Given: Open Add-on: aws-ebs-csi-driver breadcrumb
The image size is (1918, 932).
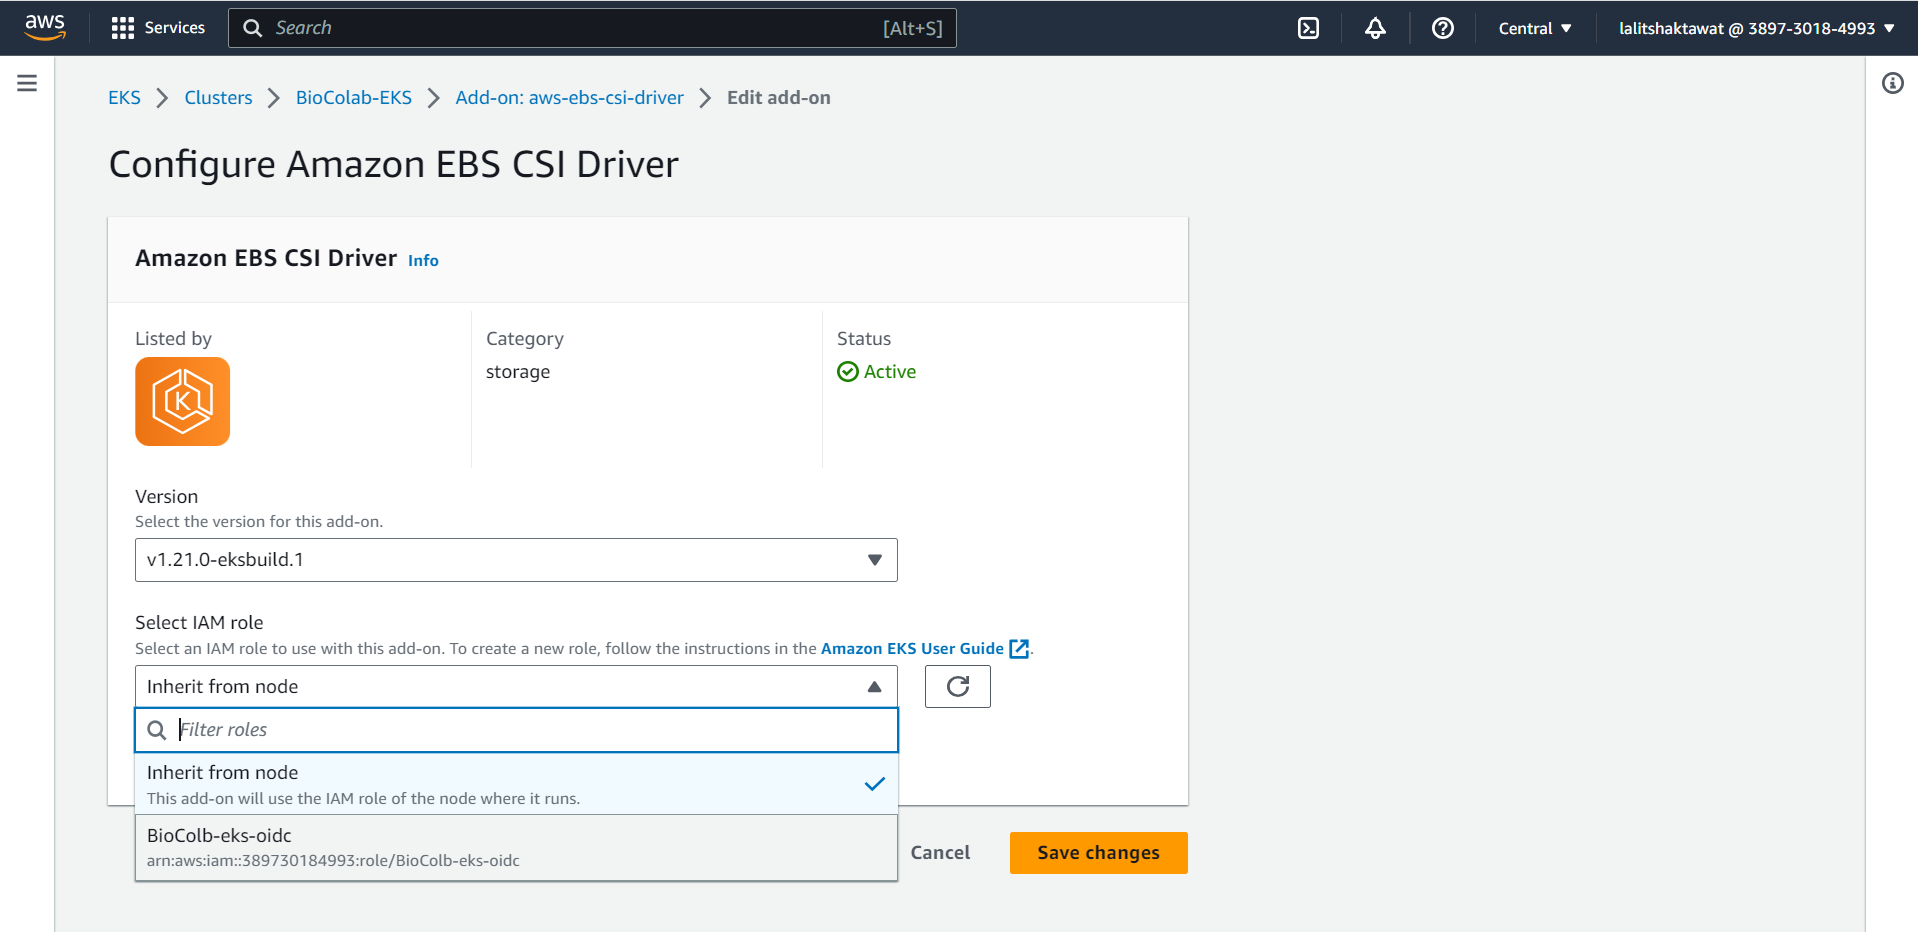Looking at the screenshot, I should [569, 98].
